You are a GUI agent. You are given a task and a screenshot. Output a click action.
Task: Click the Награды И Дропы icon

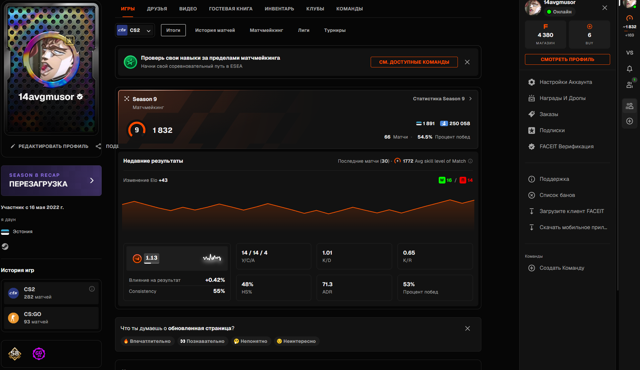(x=531, y=98)
